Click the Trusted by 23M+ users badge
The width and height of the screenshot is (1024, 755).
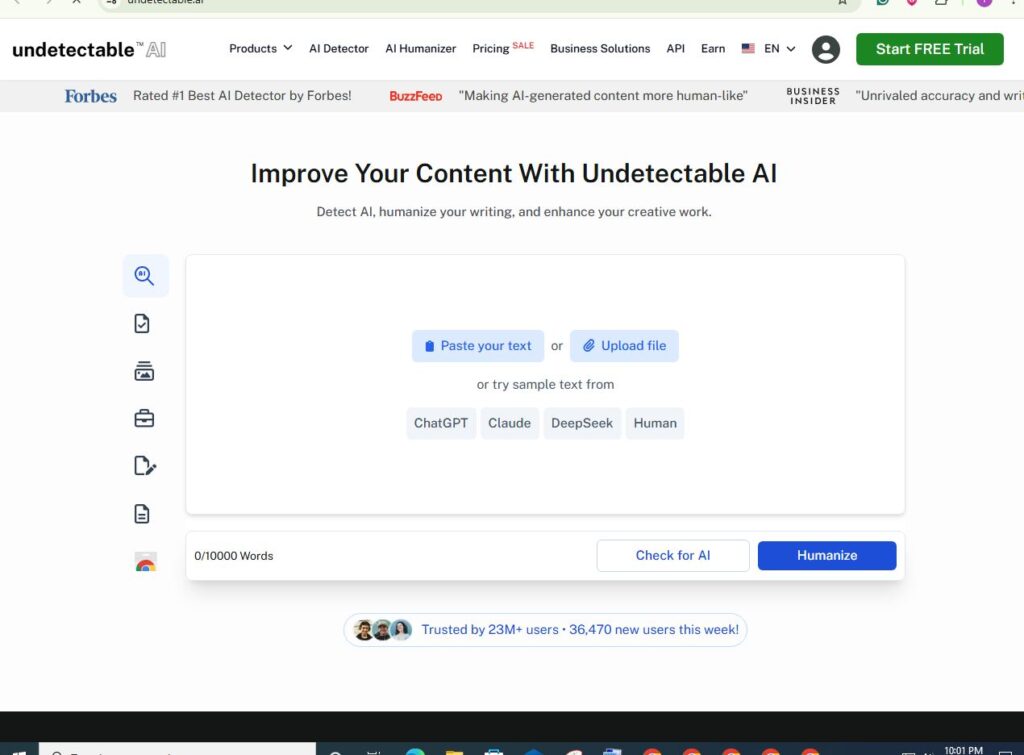tap(545, 630)
